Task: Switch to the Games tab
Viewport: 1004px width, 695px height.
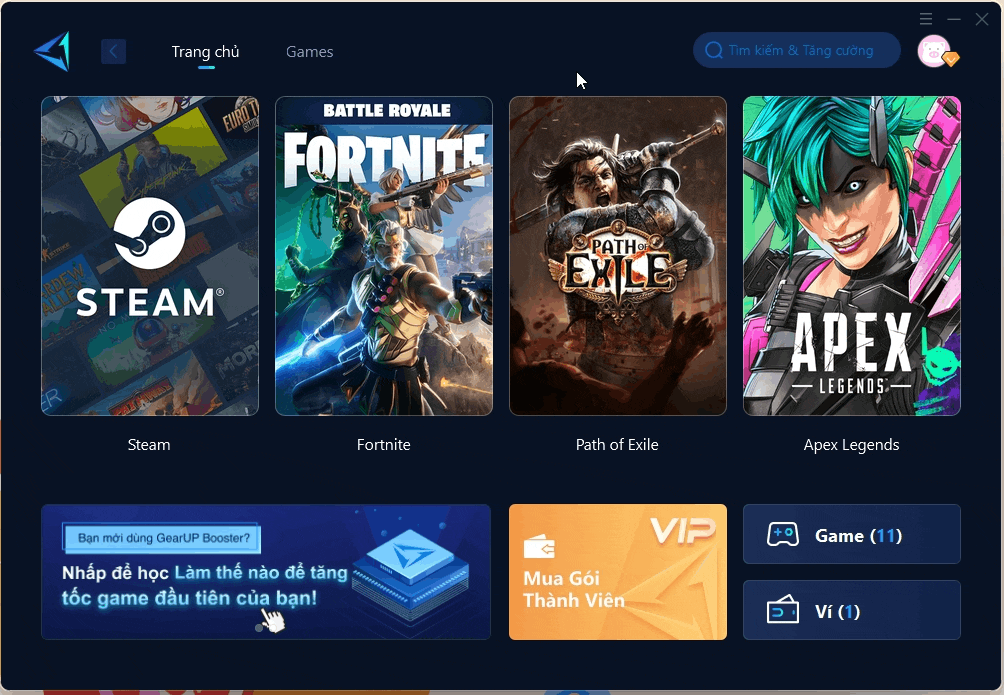Action: [309, 52]
